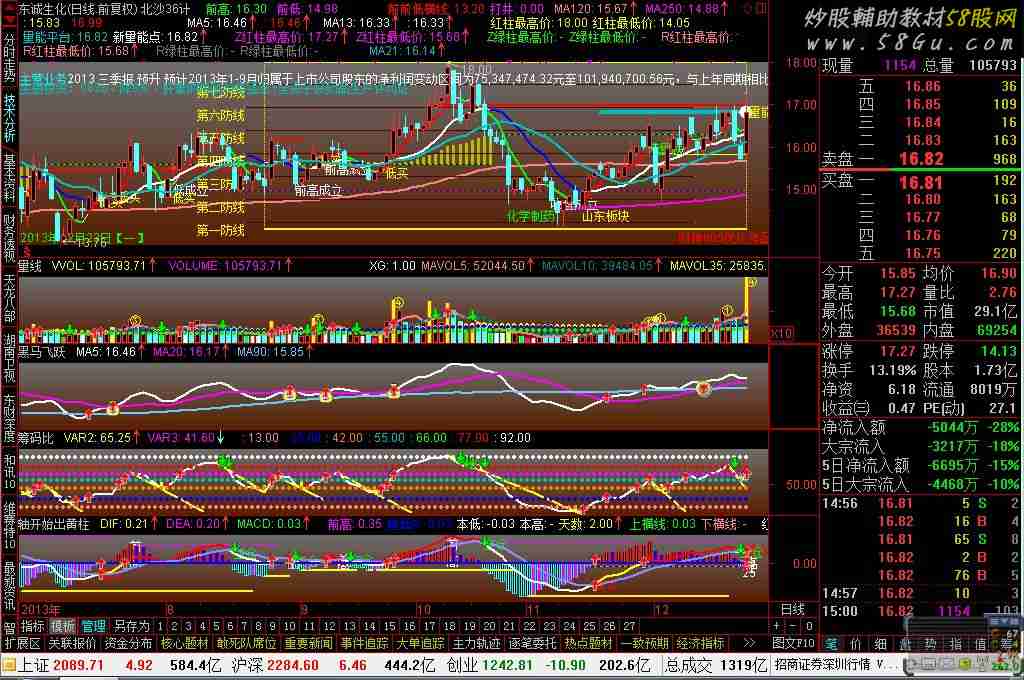The height and width of the screenshot is (680, 1024).
Task: Select template number 27
Action: [x=630, y=626]
